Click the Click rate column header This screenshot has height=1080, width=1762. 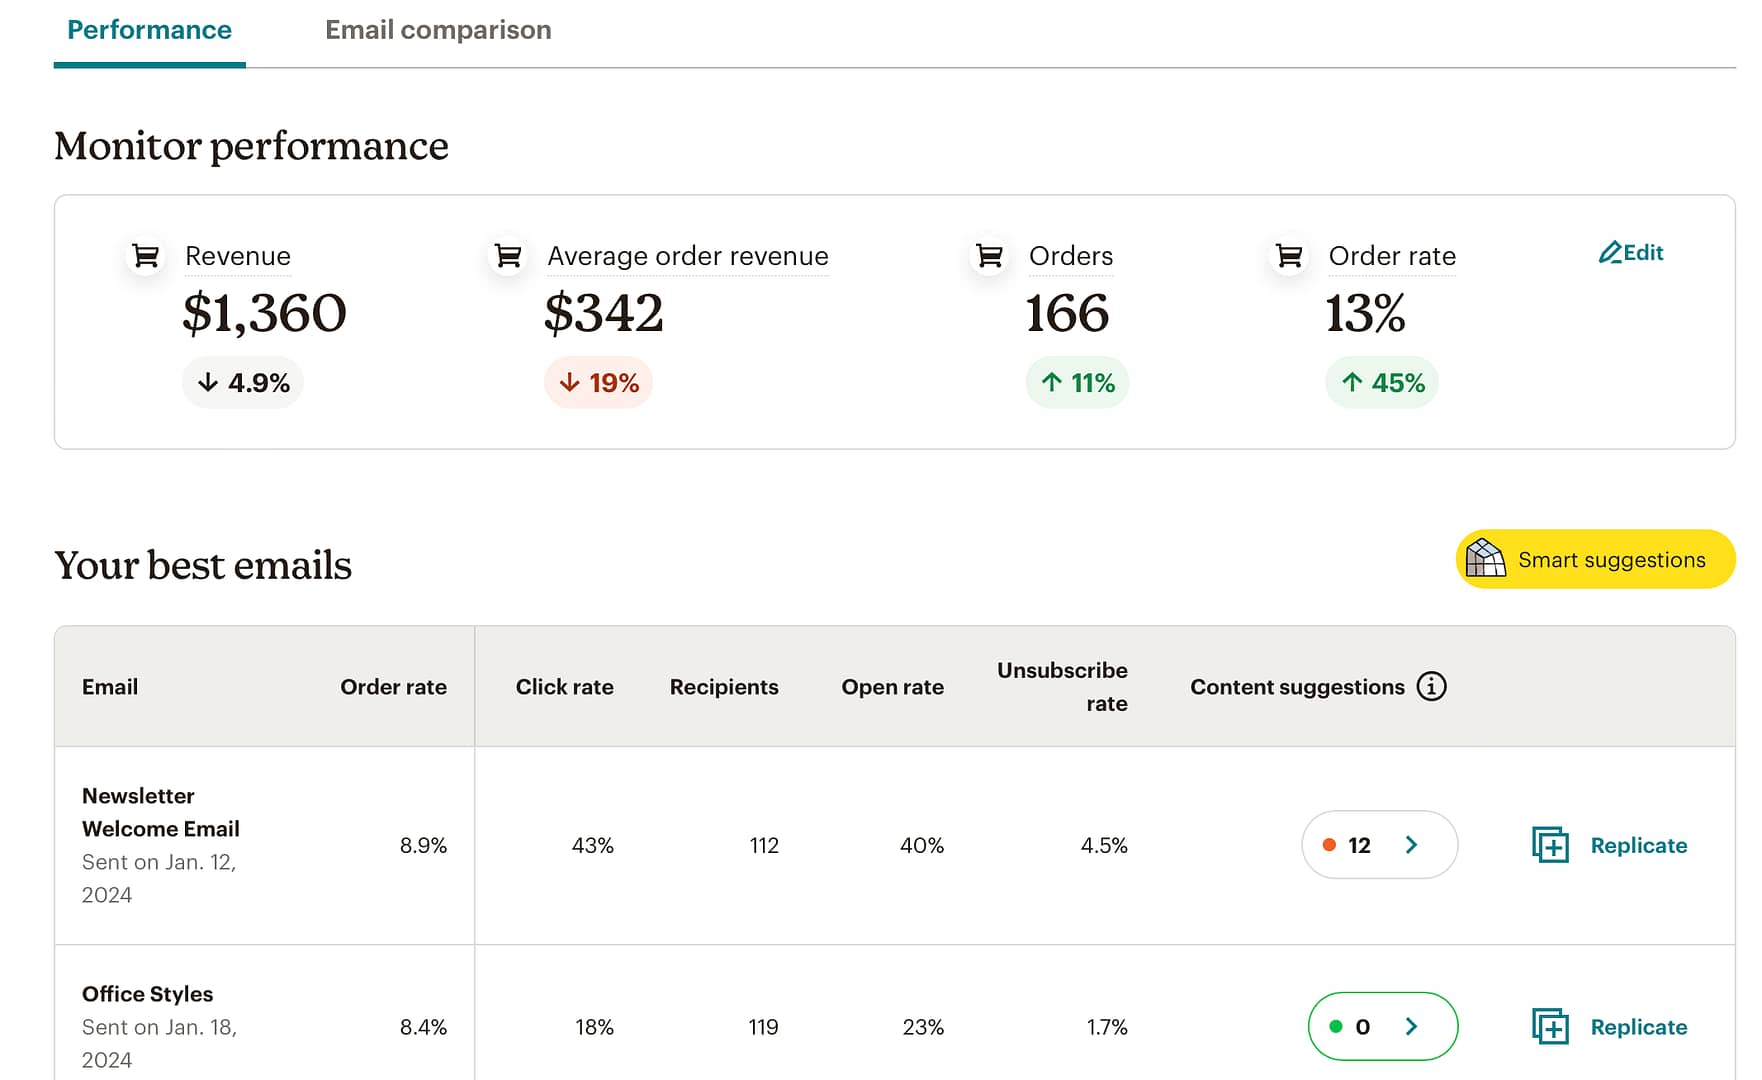564,687
